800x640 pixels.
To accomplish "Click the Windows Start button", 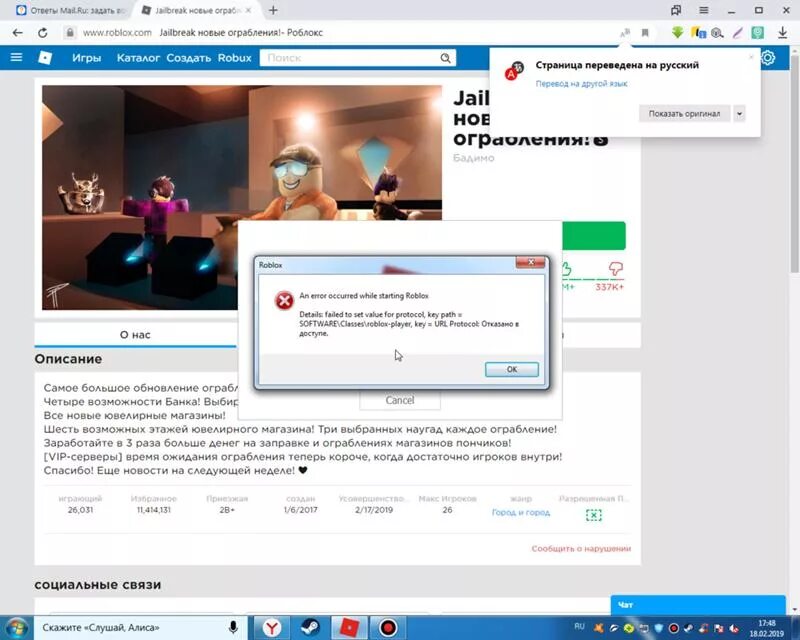I will point(16,627).
